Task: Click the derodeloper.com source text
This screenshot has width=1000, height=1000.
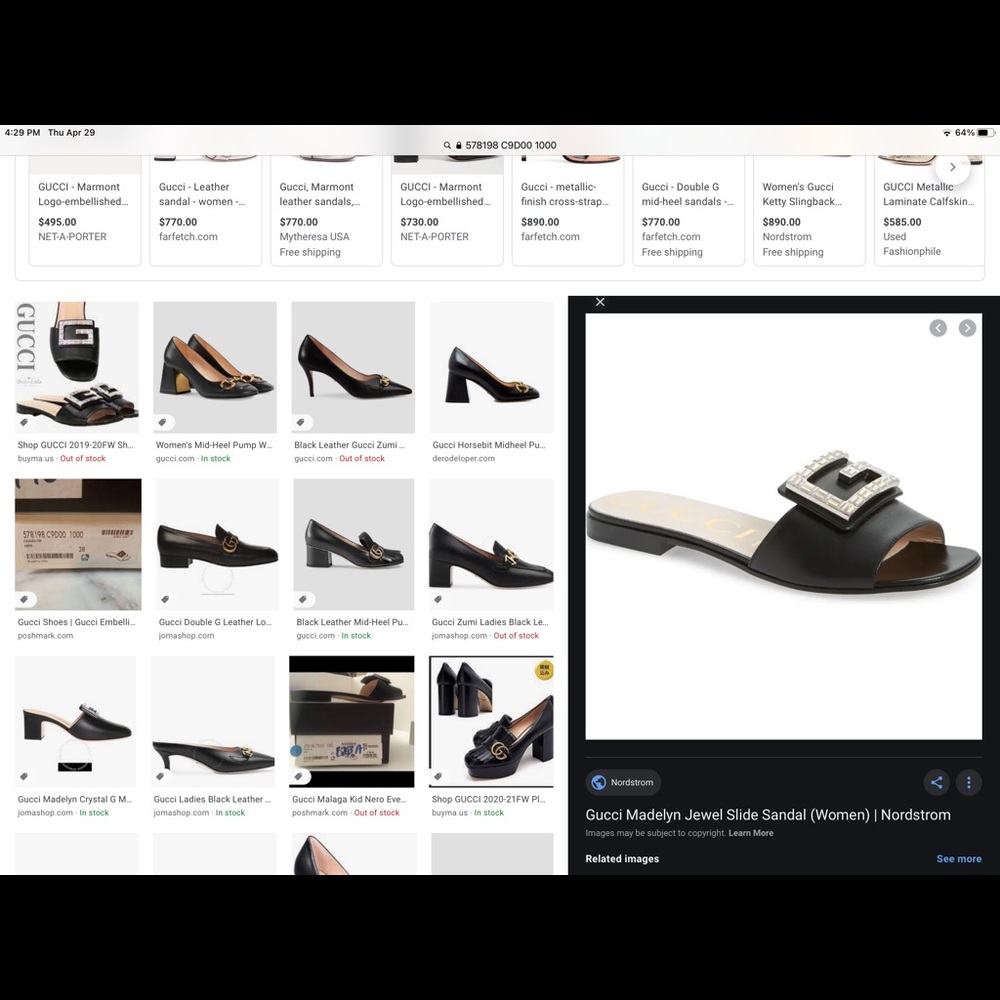Action: [464, 459]
